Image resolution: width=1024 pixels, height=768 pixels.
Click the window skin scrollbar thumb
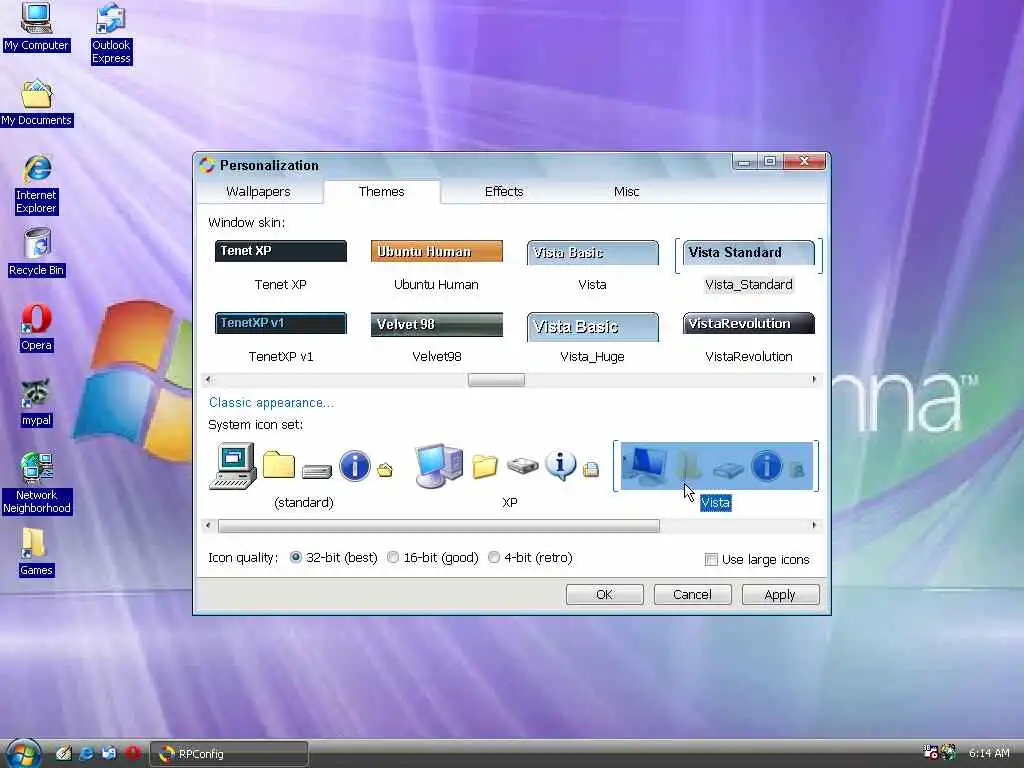[x=496, y=379]
